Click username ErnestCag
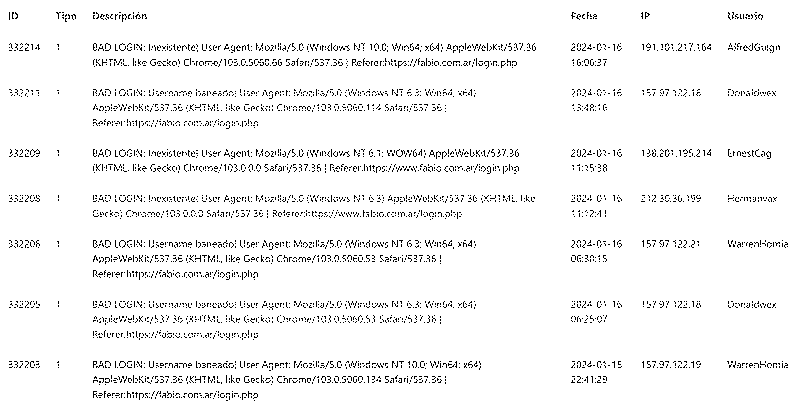800x409 pixels. click(749, 153)
